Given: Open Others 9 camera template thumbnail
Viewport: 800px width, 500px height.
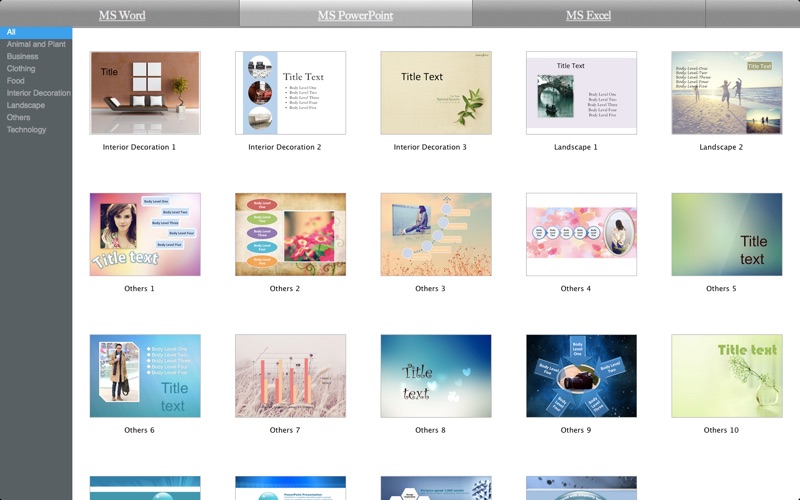Looking at the screenshot, I should (x=581, y=376).
